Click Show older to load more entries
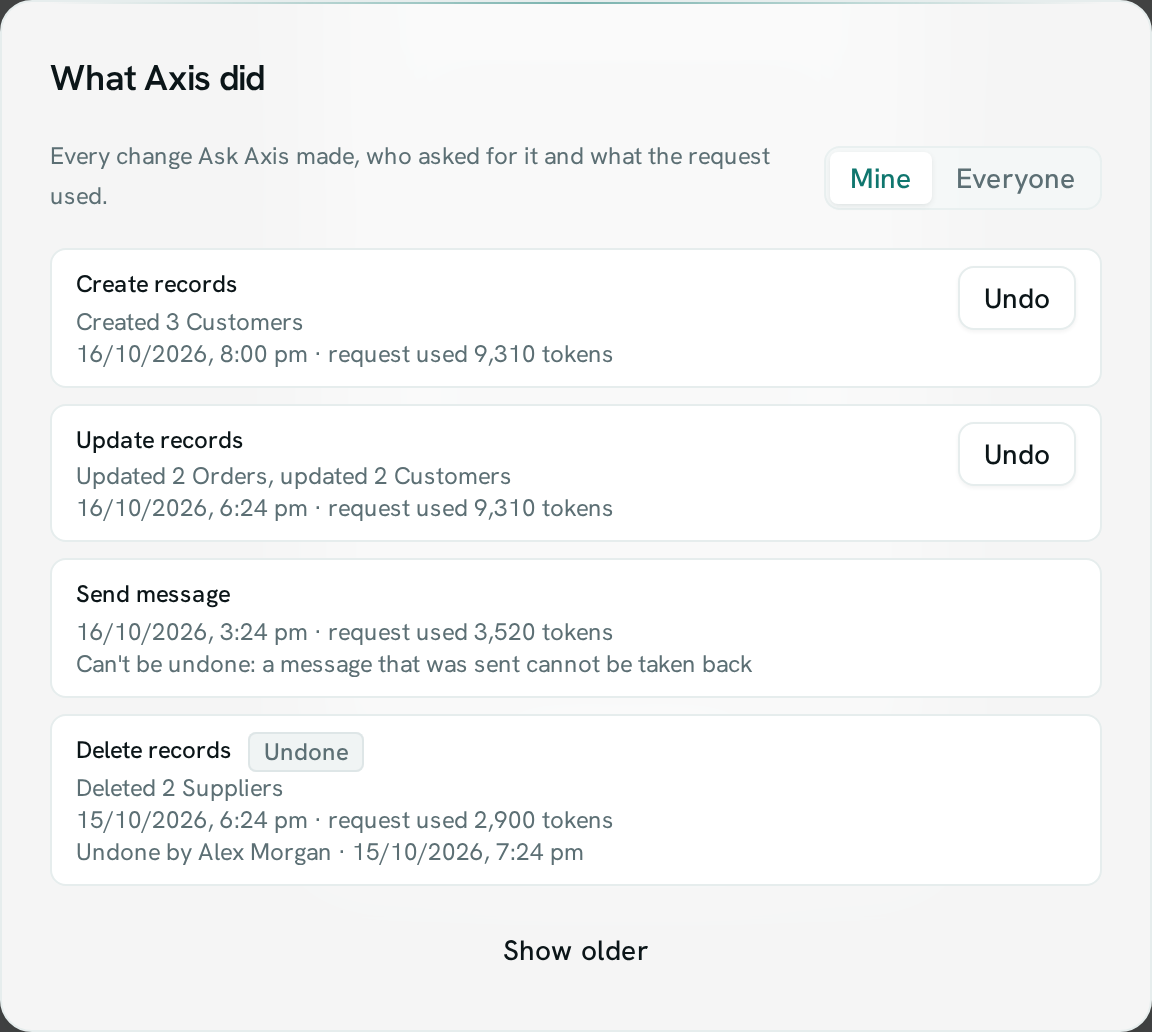Viewport: 1152px width, 1032px height. click(575, 950)
